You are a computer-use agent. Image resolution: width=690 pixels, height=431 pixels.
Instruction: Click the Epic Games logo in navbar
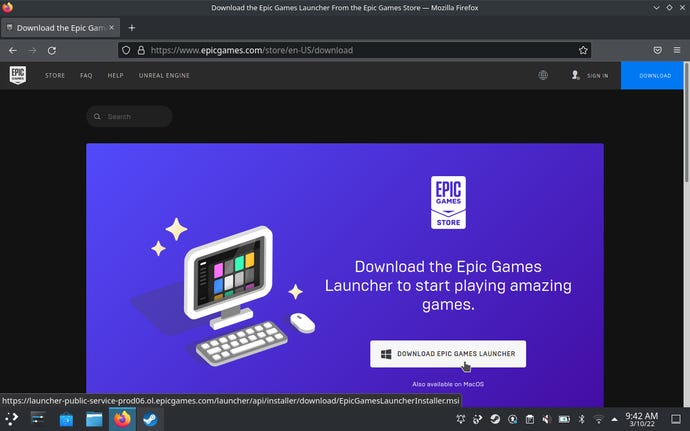coord(18,75)
